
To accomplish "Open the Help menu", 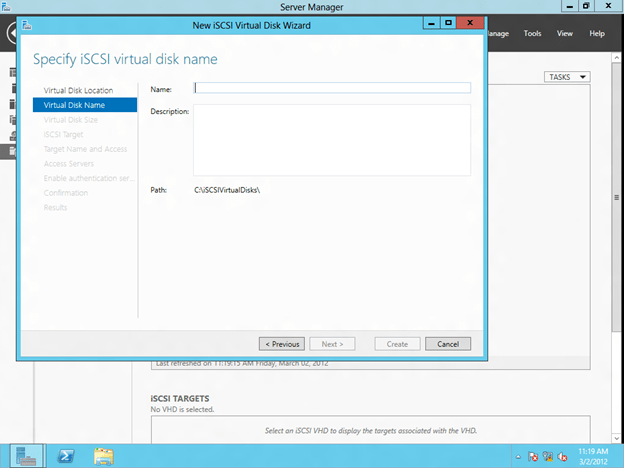I will [x=597, y=33].
